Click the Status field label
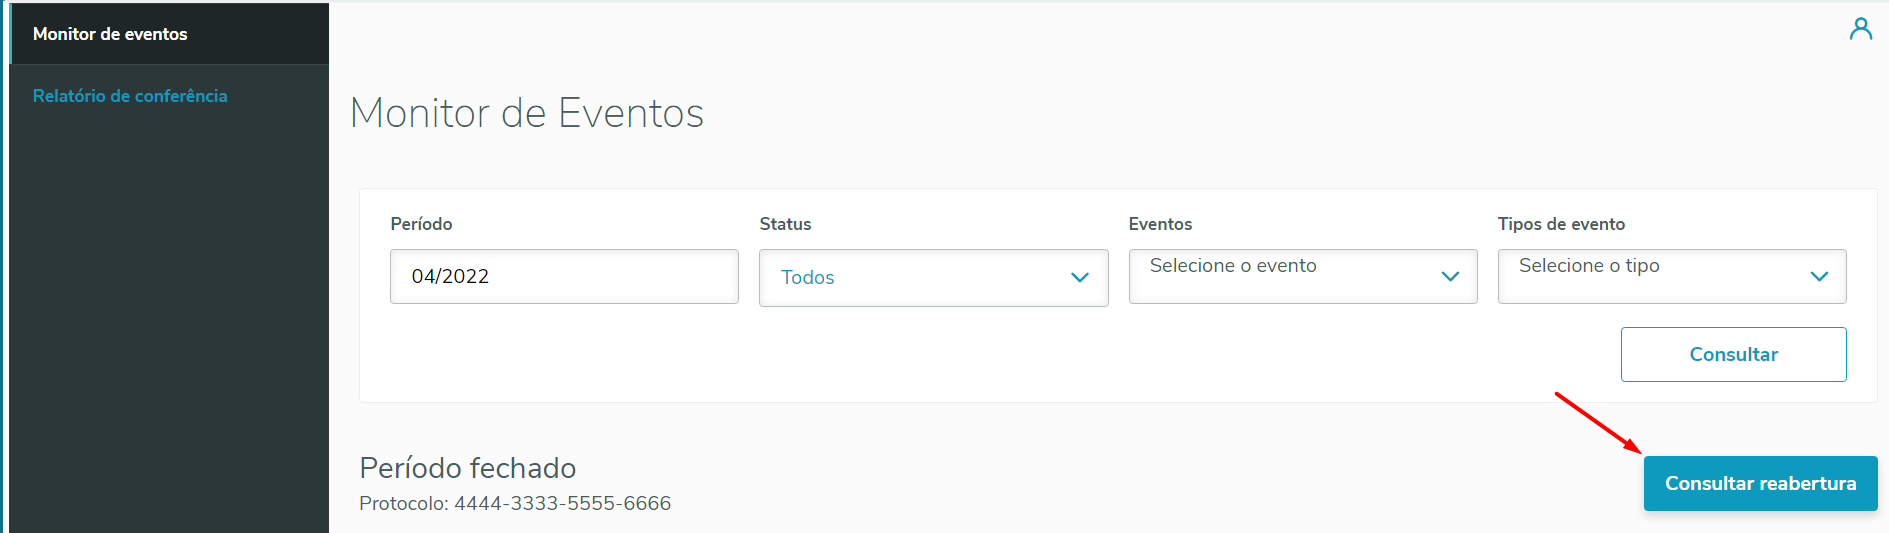This screenshot has width=1889, height=533. (785, 224)
